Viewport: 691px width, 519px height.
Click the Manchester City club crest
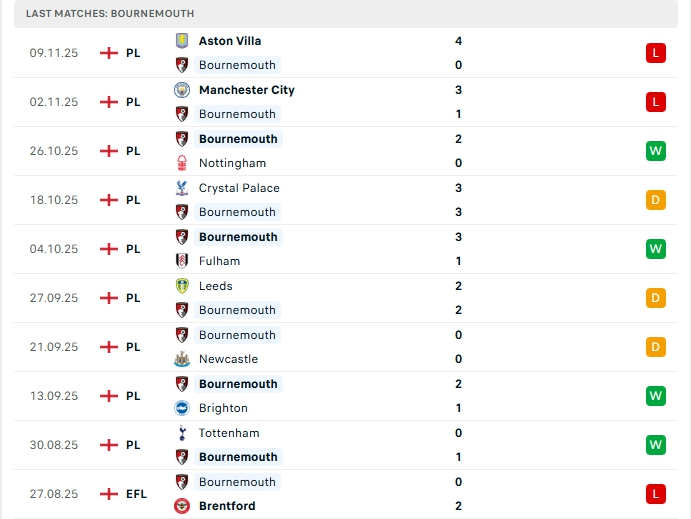(x=182, y=90)
